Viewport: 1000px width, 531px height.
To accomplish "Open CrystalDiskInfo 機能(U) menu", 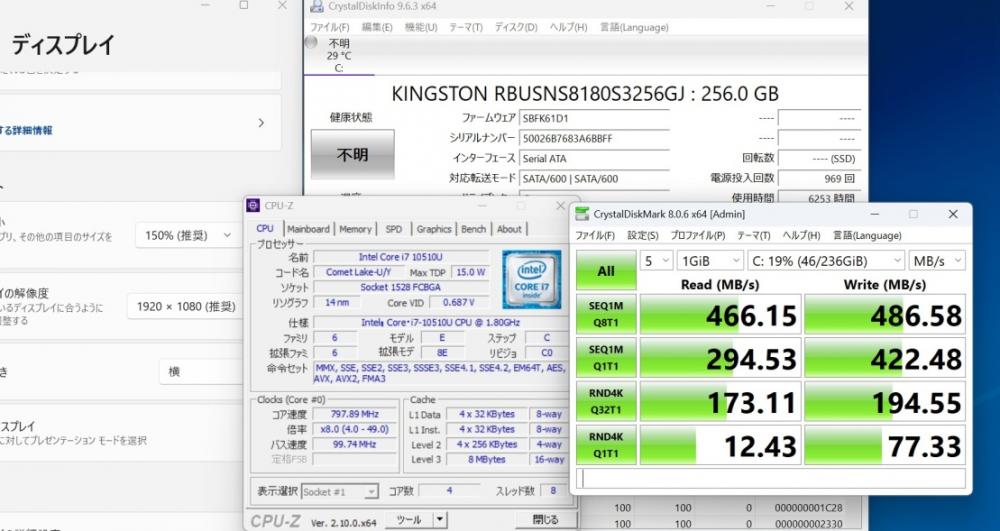I will tap(421, 27).
